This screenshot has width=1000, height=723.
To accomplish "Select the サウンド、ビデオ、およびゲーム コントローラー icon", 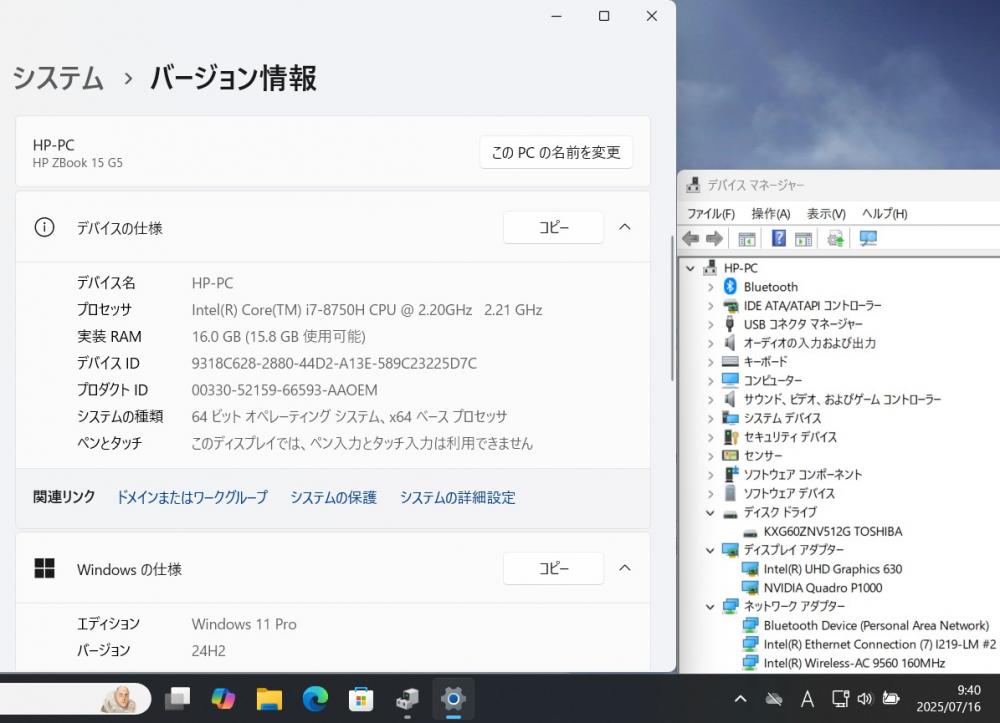I will tap(730, 399).
